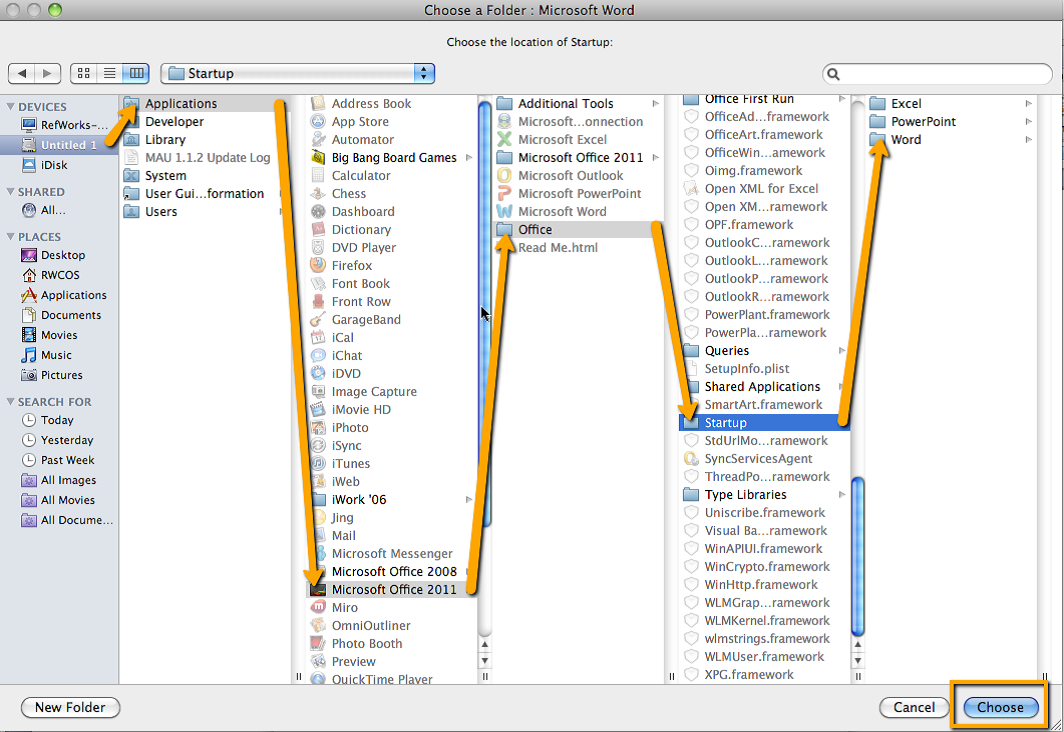Select Startup folder in Office column

pyautogui.click(x=765, y=422)
